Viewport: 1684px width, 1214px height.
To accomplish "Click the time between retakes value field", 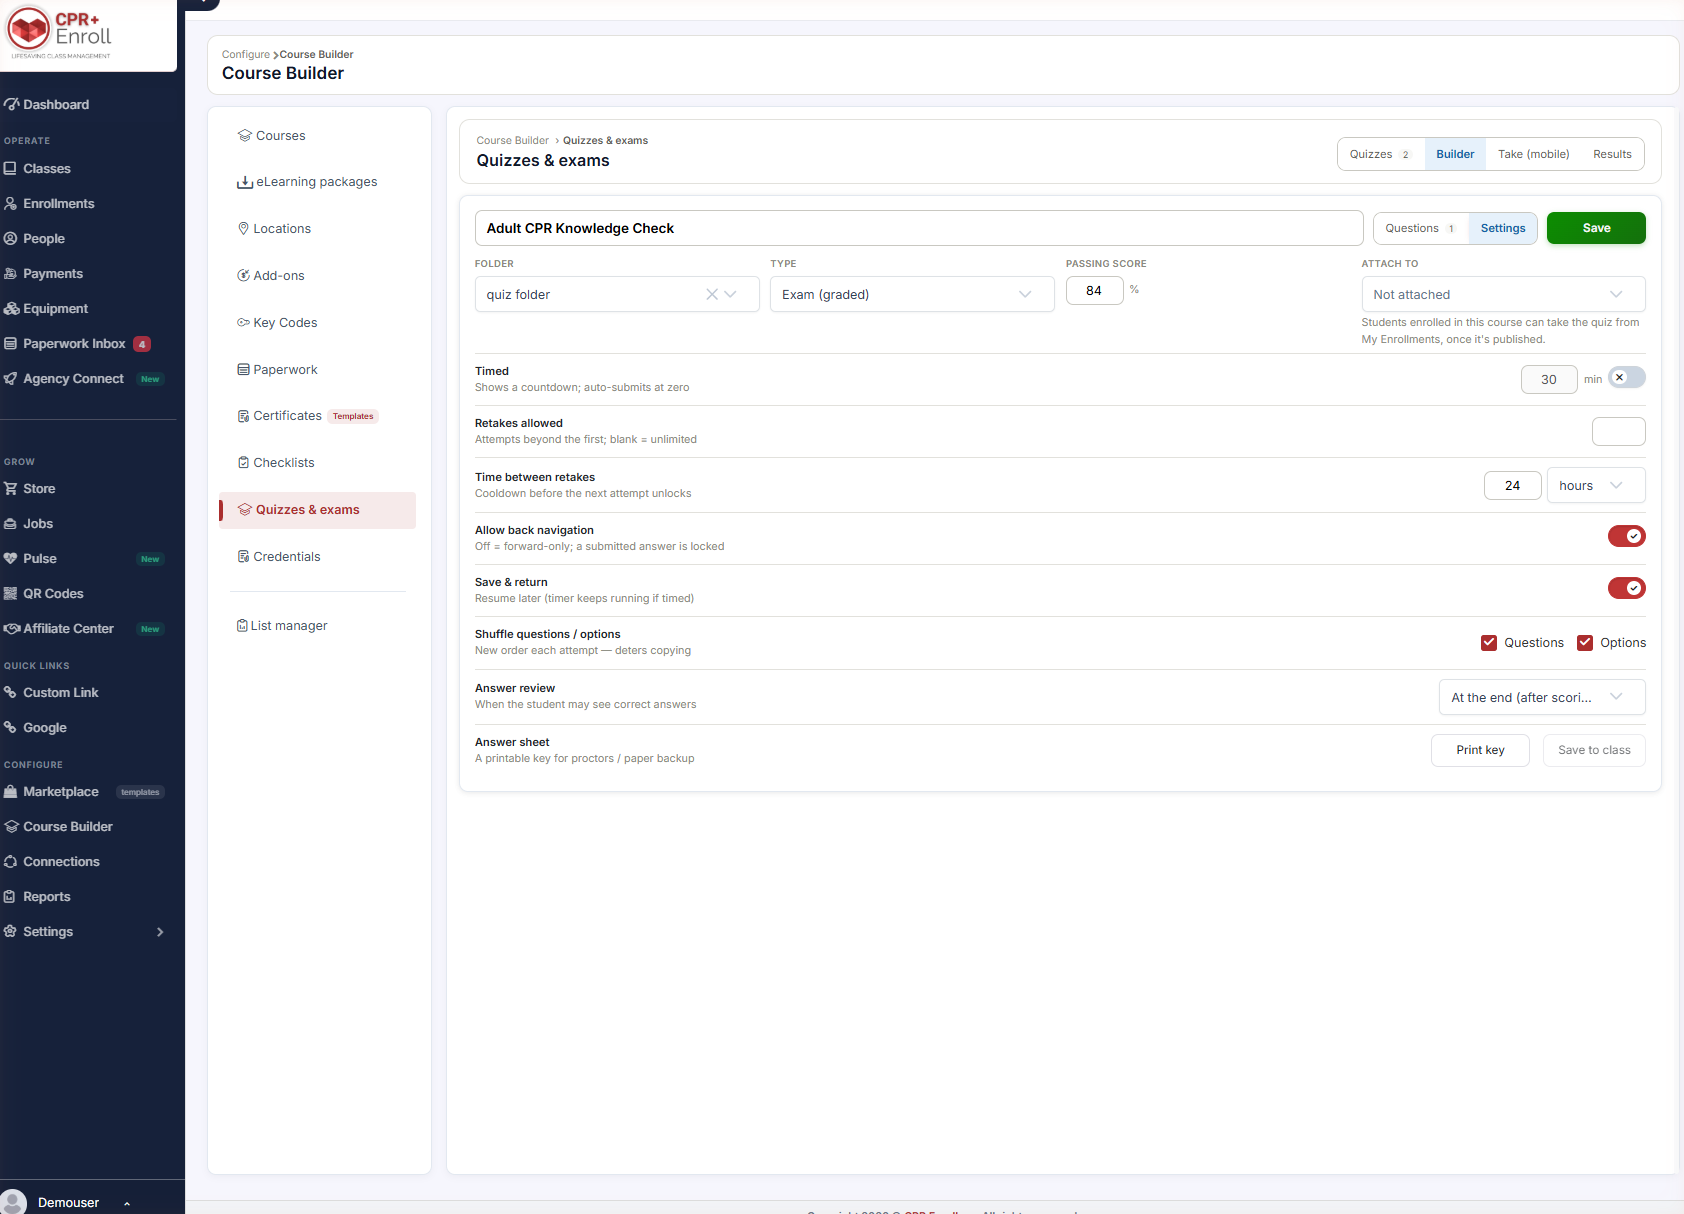I will (x=1512, y=486).
